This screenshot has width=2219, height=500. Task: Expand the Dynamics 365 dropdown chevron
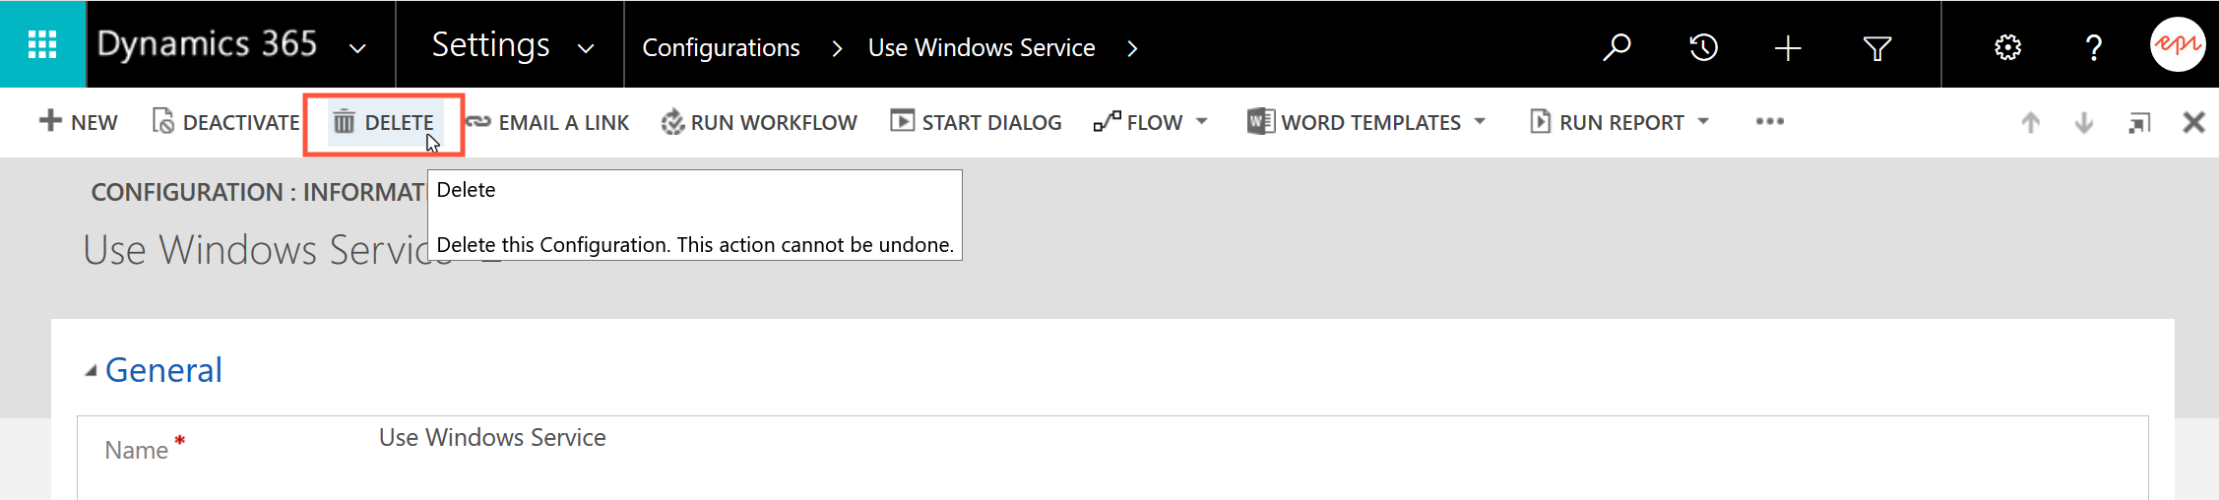(x=357, y=48)
